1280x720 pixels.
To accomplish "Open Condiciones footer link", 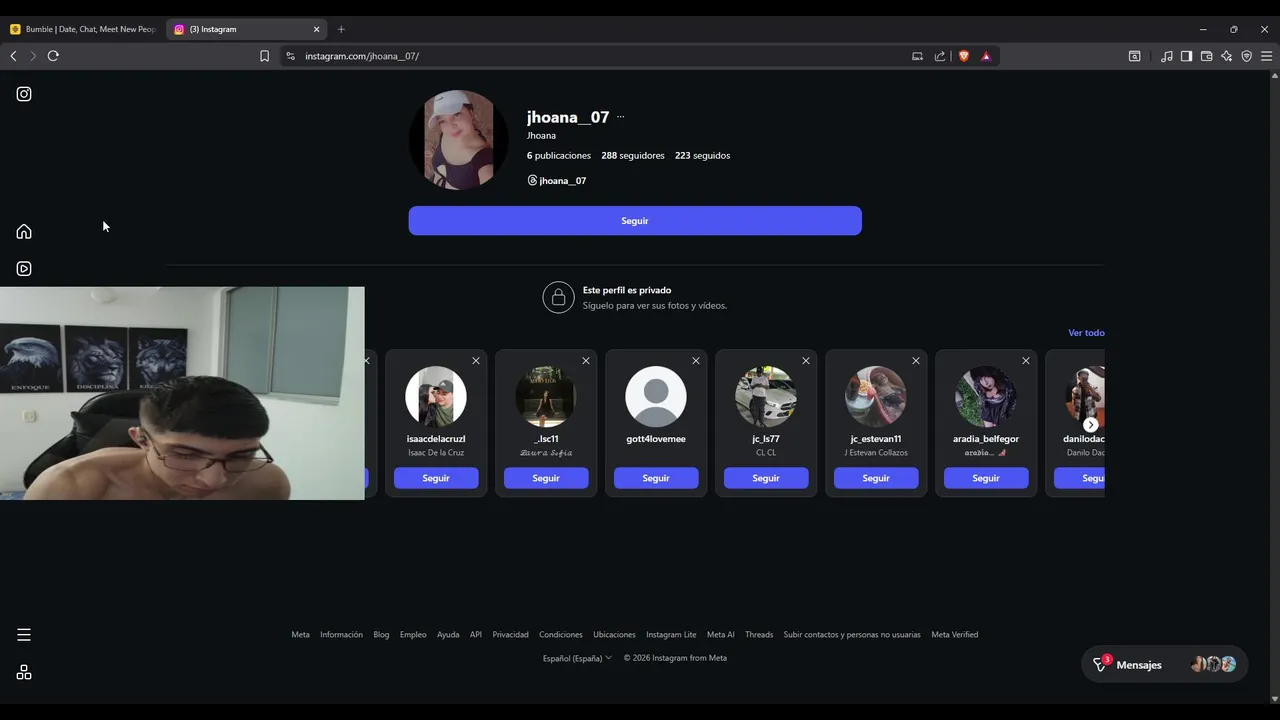I will coord(561,635).
